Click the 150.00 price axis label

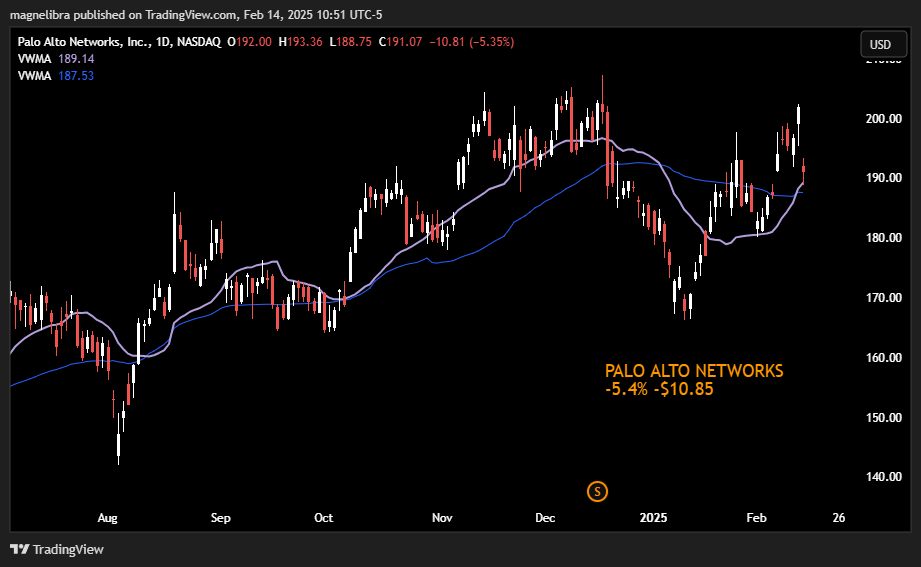(883, 417)
